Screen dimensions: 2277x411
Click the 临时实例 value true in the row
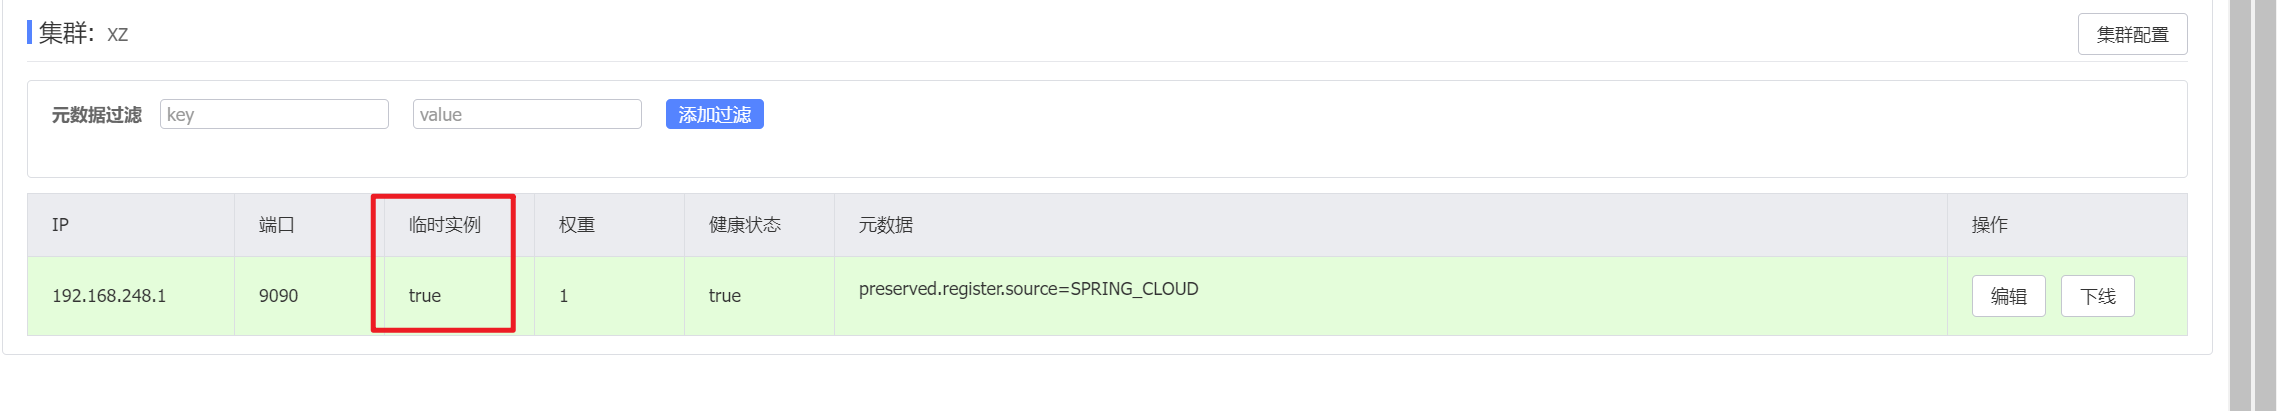424,296
